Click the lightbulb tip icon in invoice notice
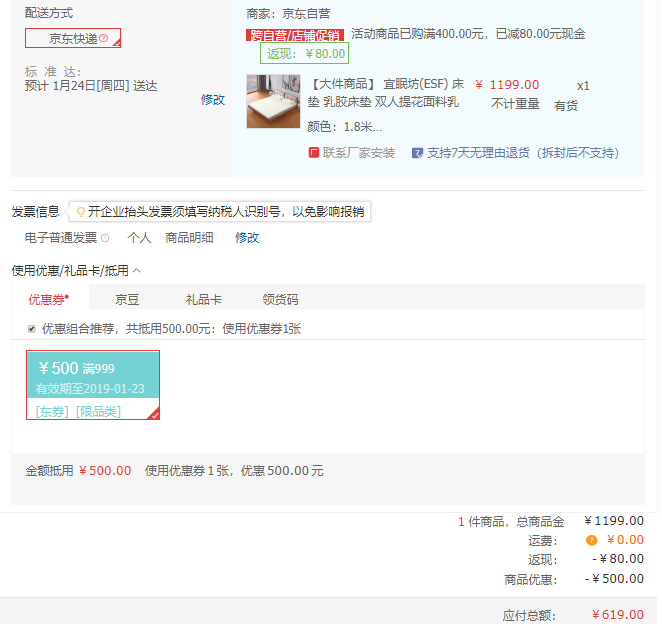662x624 pixels. coord(80,212)
